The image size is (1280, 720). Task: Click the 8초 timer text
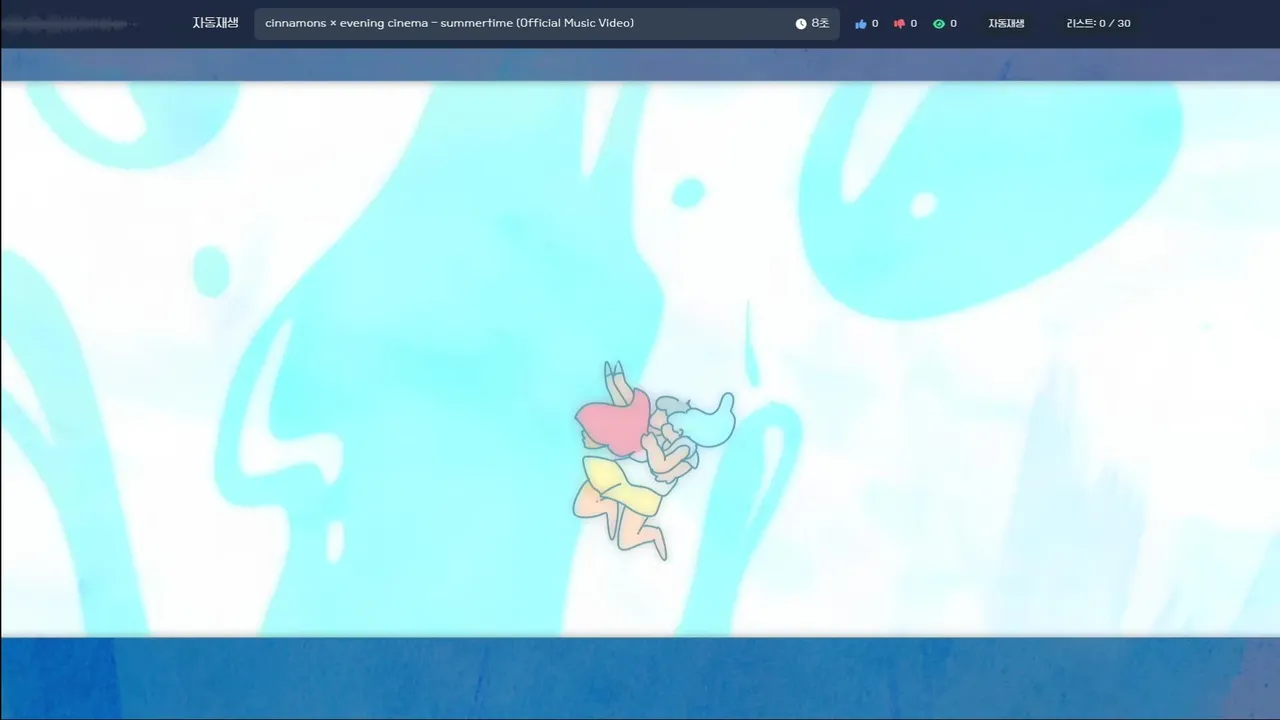click(820, 24)
